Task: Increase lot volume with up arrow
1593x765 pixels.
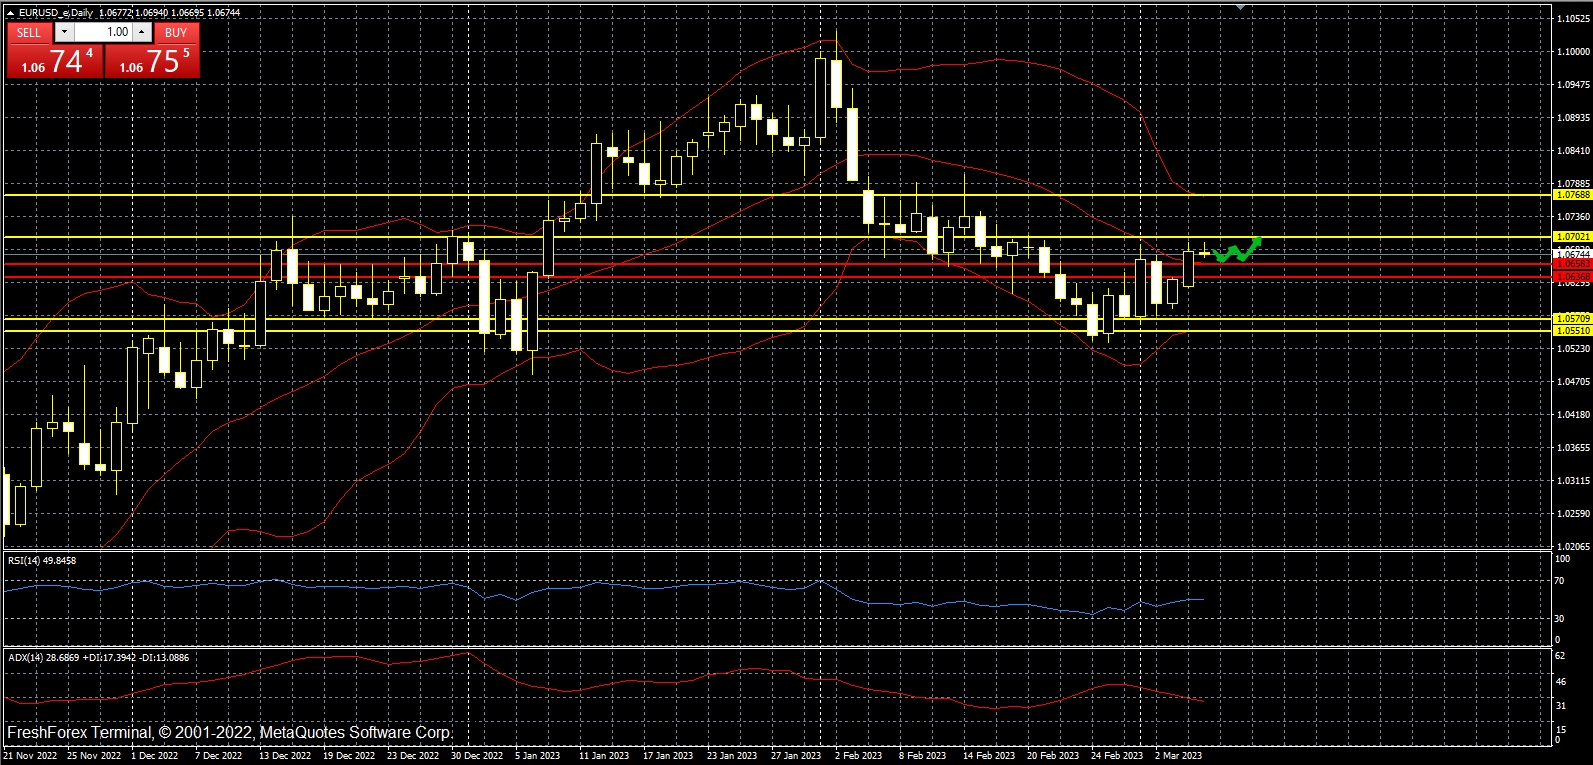Action: coord(142,32)
